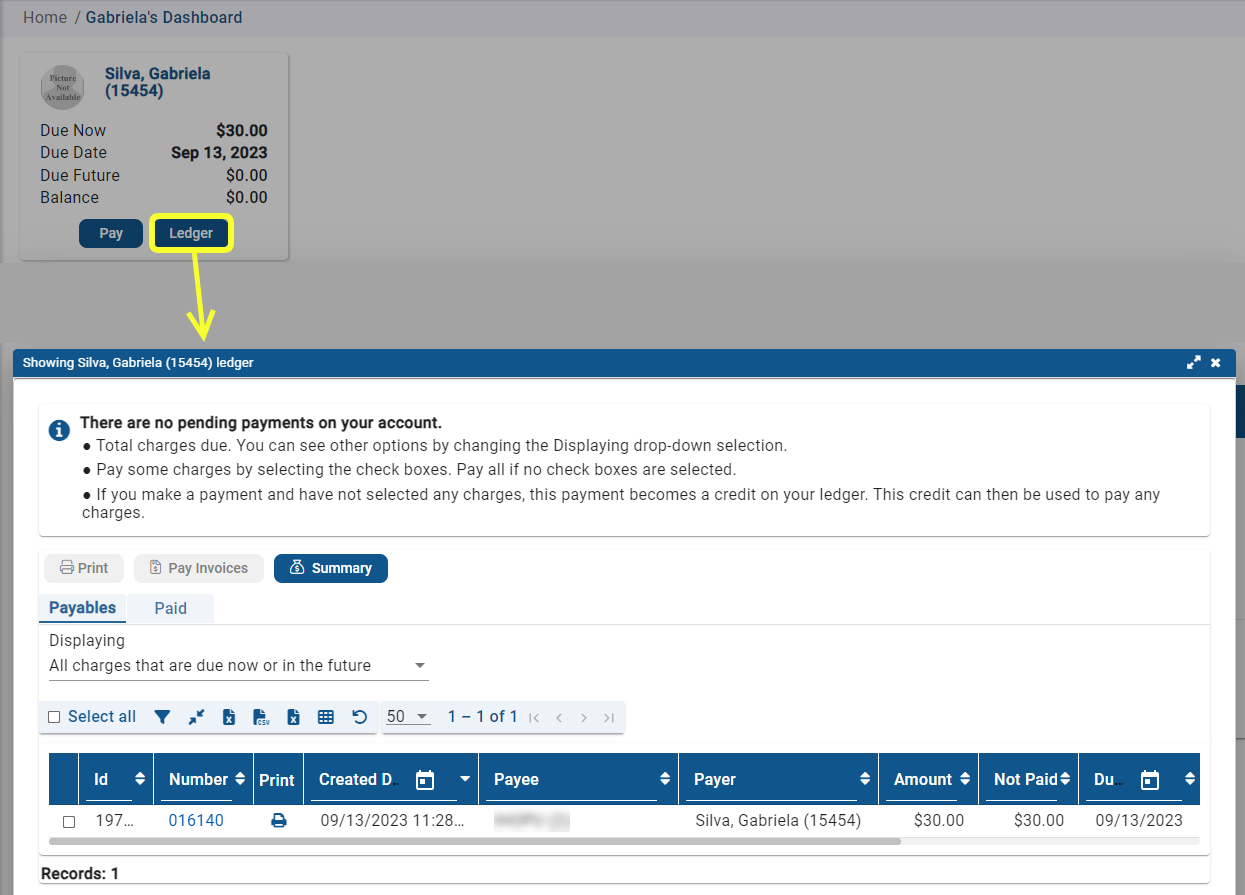Viewport: 1245px width, 895px height.
Task: Select the Payables tab
Action: tap(83, 608)
